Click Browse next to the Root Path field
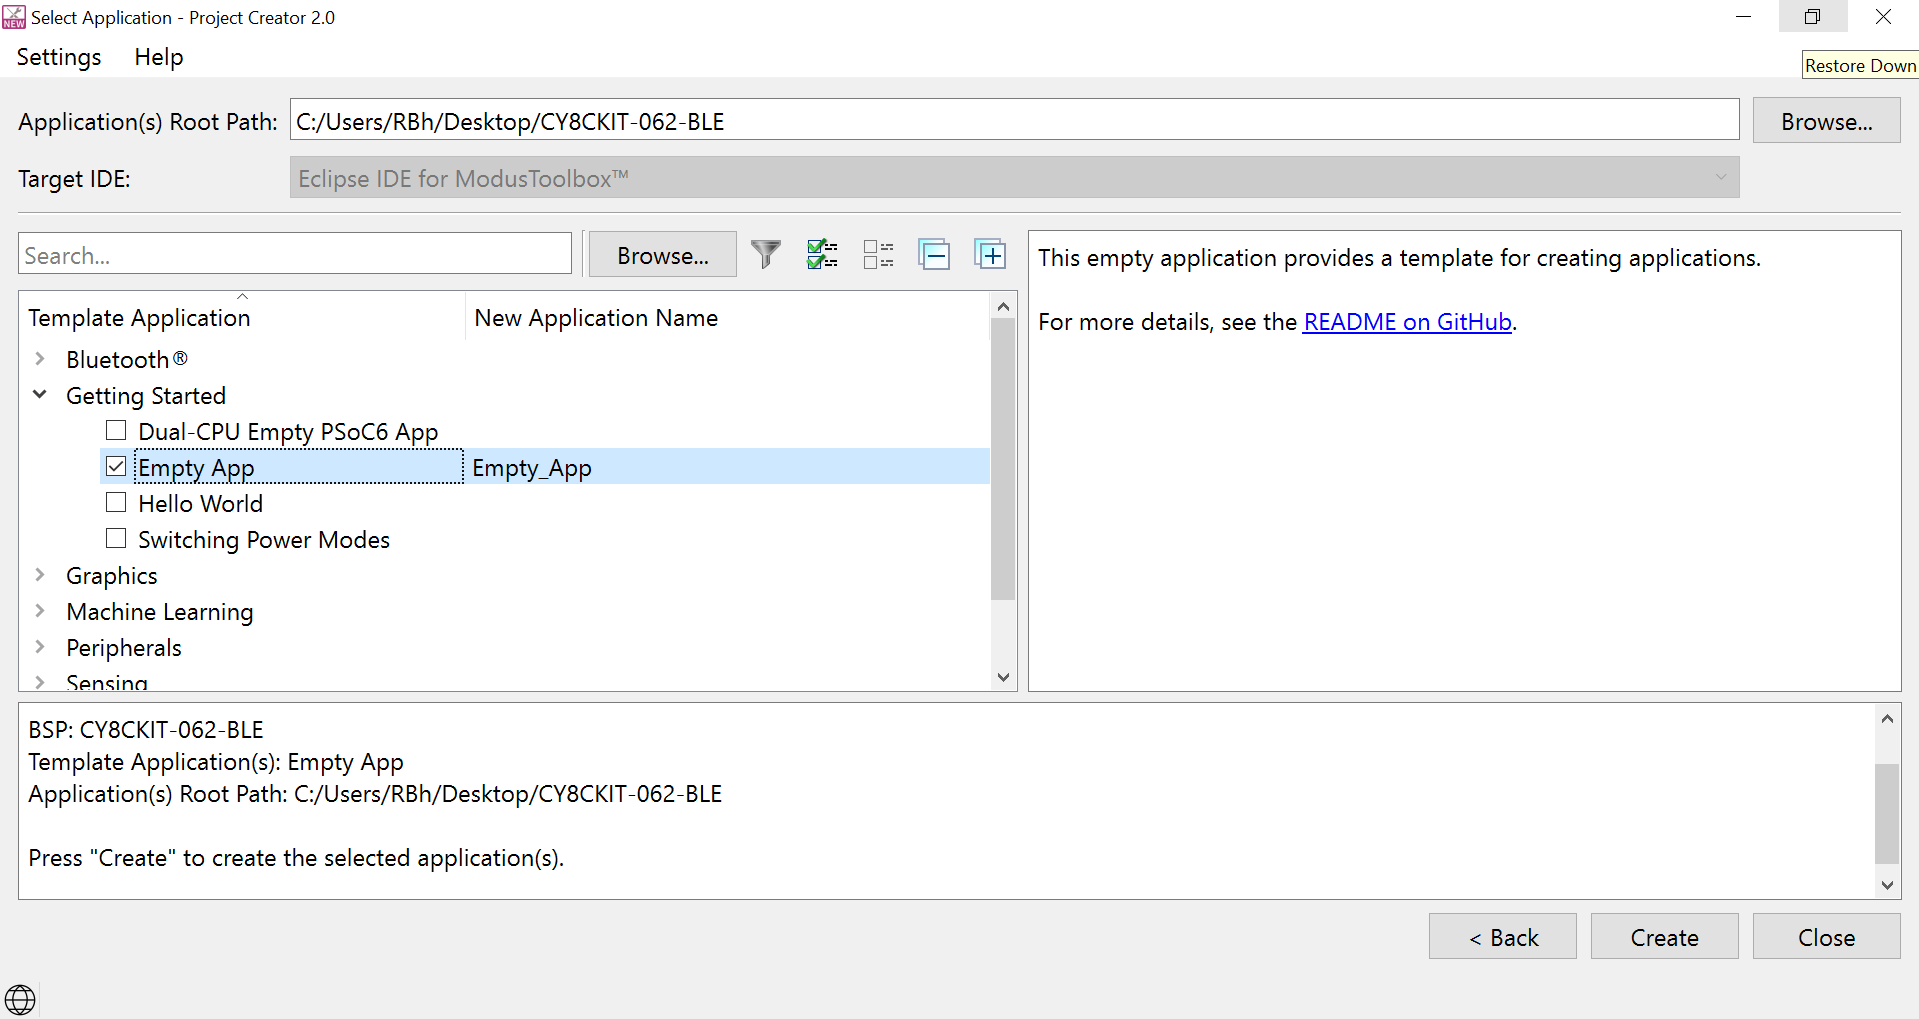The width and height of the screenshot is (1919, 1019). pos(1826,121)
